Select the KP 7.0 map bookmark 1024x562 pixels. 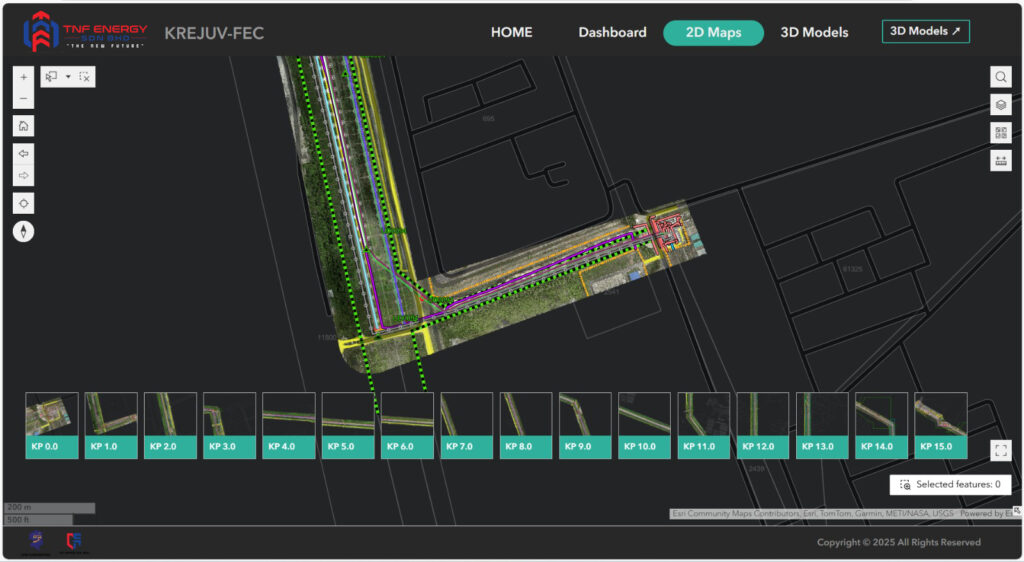point(466,426)
